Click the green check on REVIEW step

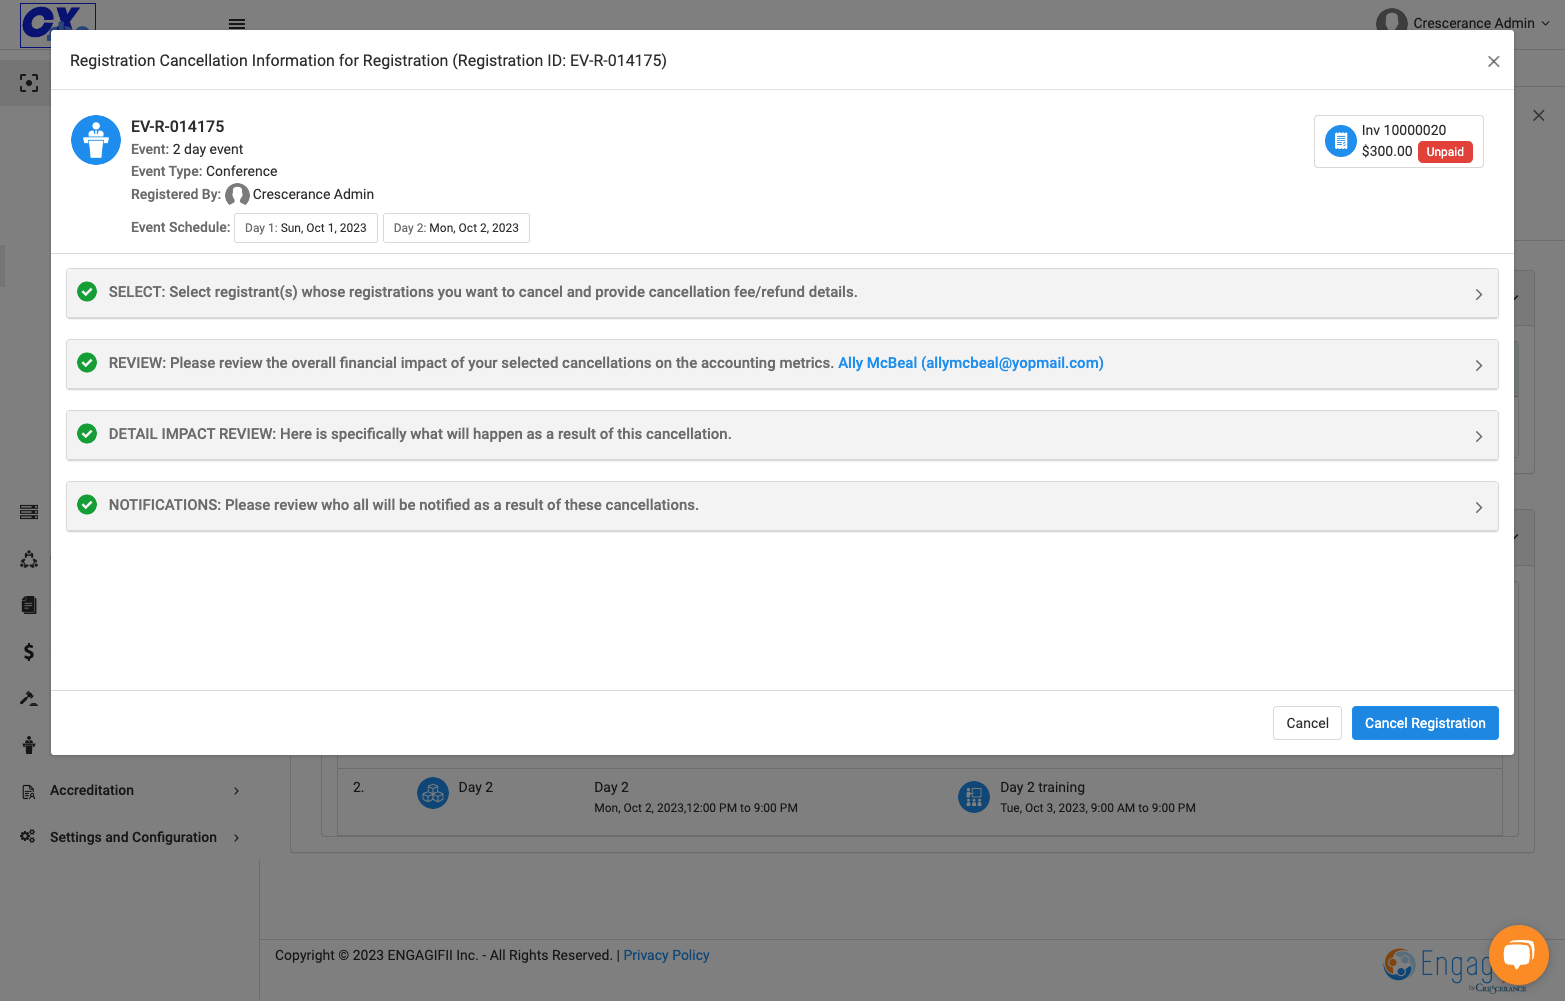(87, 363)
